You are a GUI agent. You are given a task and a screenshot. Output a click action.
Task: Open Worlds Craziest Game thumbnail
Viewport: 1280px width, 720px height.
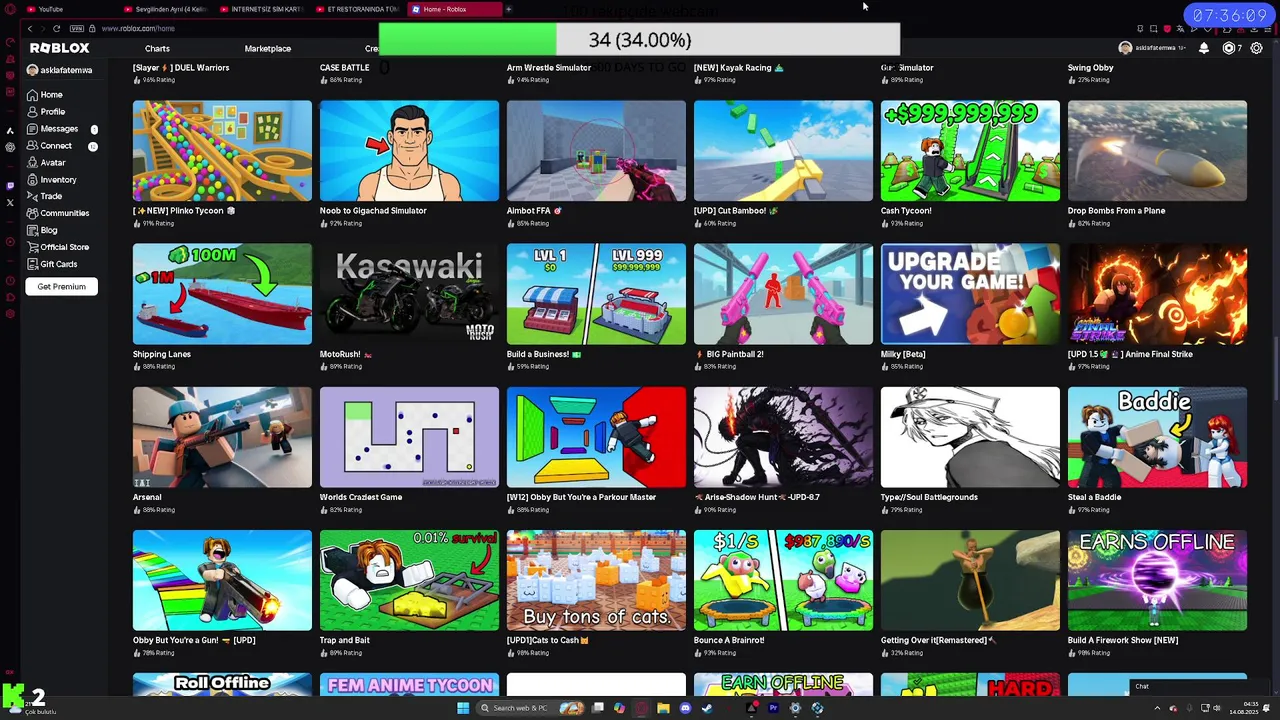(409, 437)
